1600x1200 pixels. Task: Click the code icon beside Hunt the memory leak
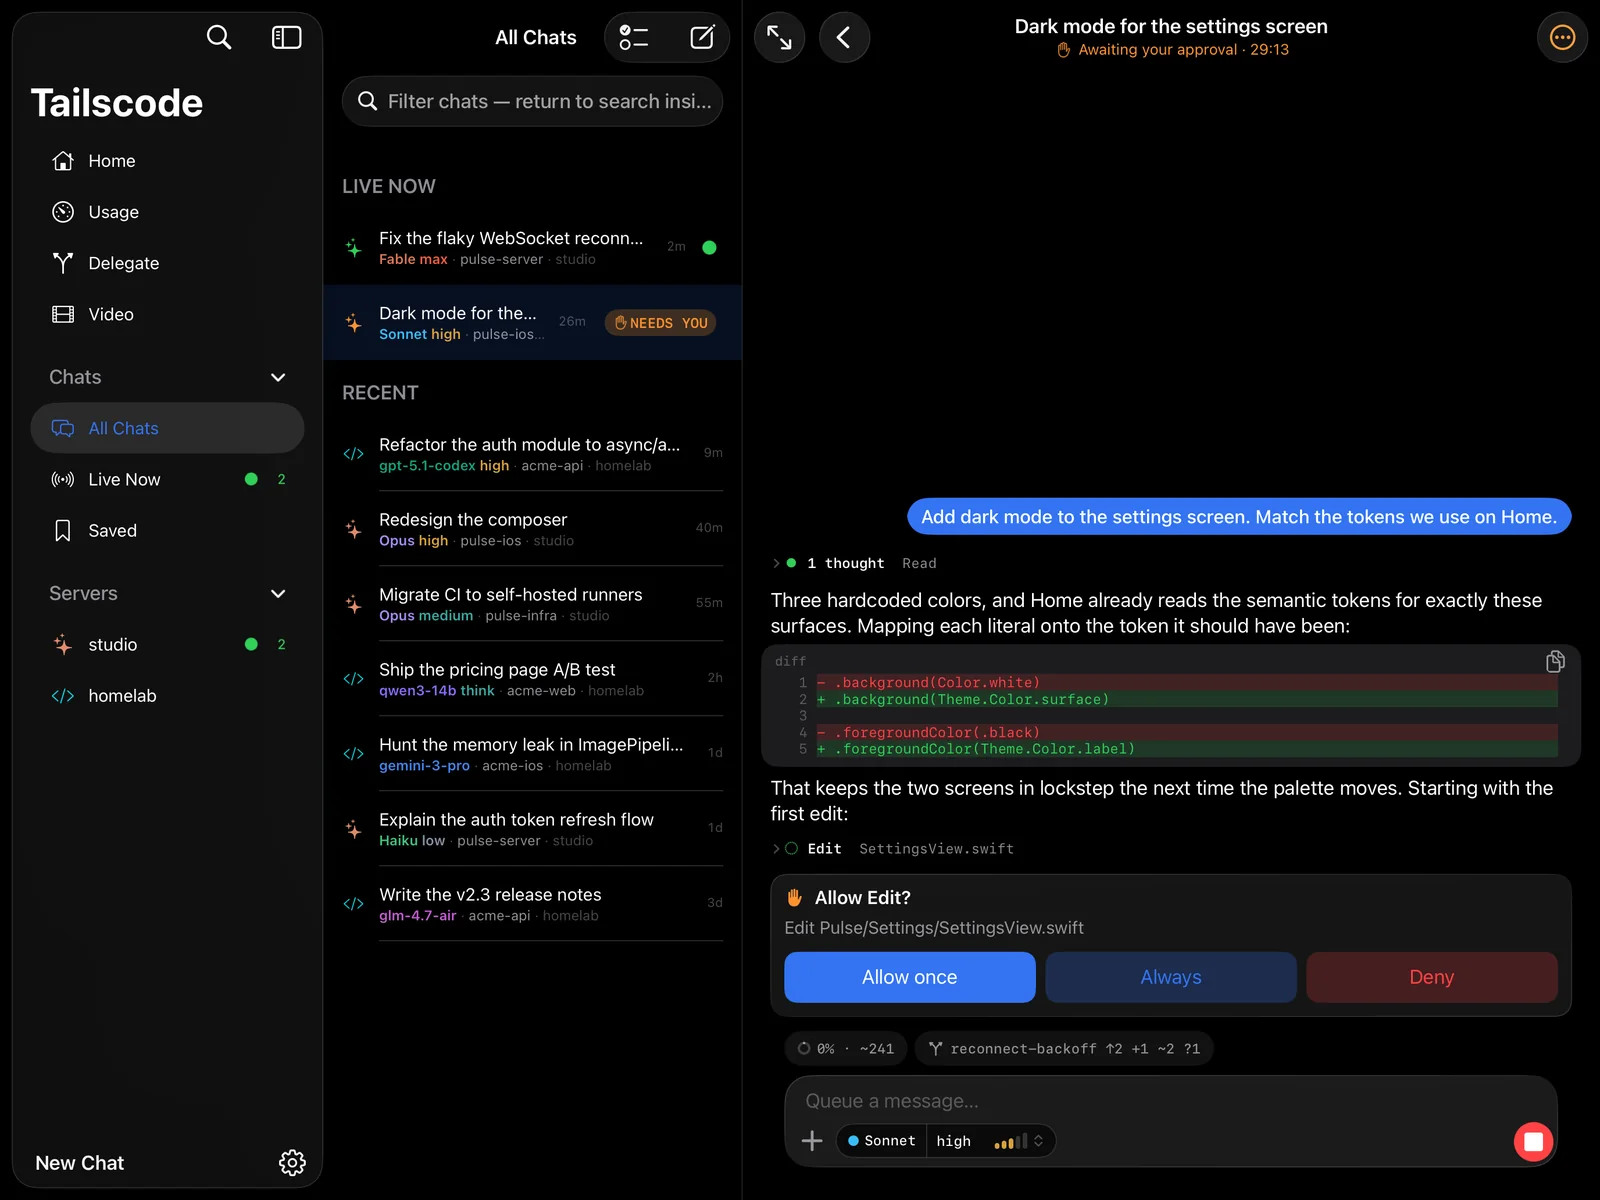tap(353, 754)
